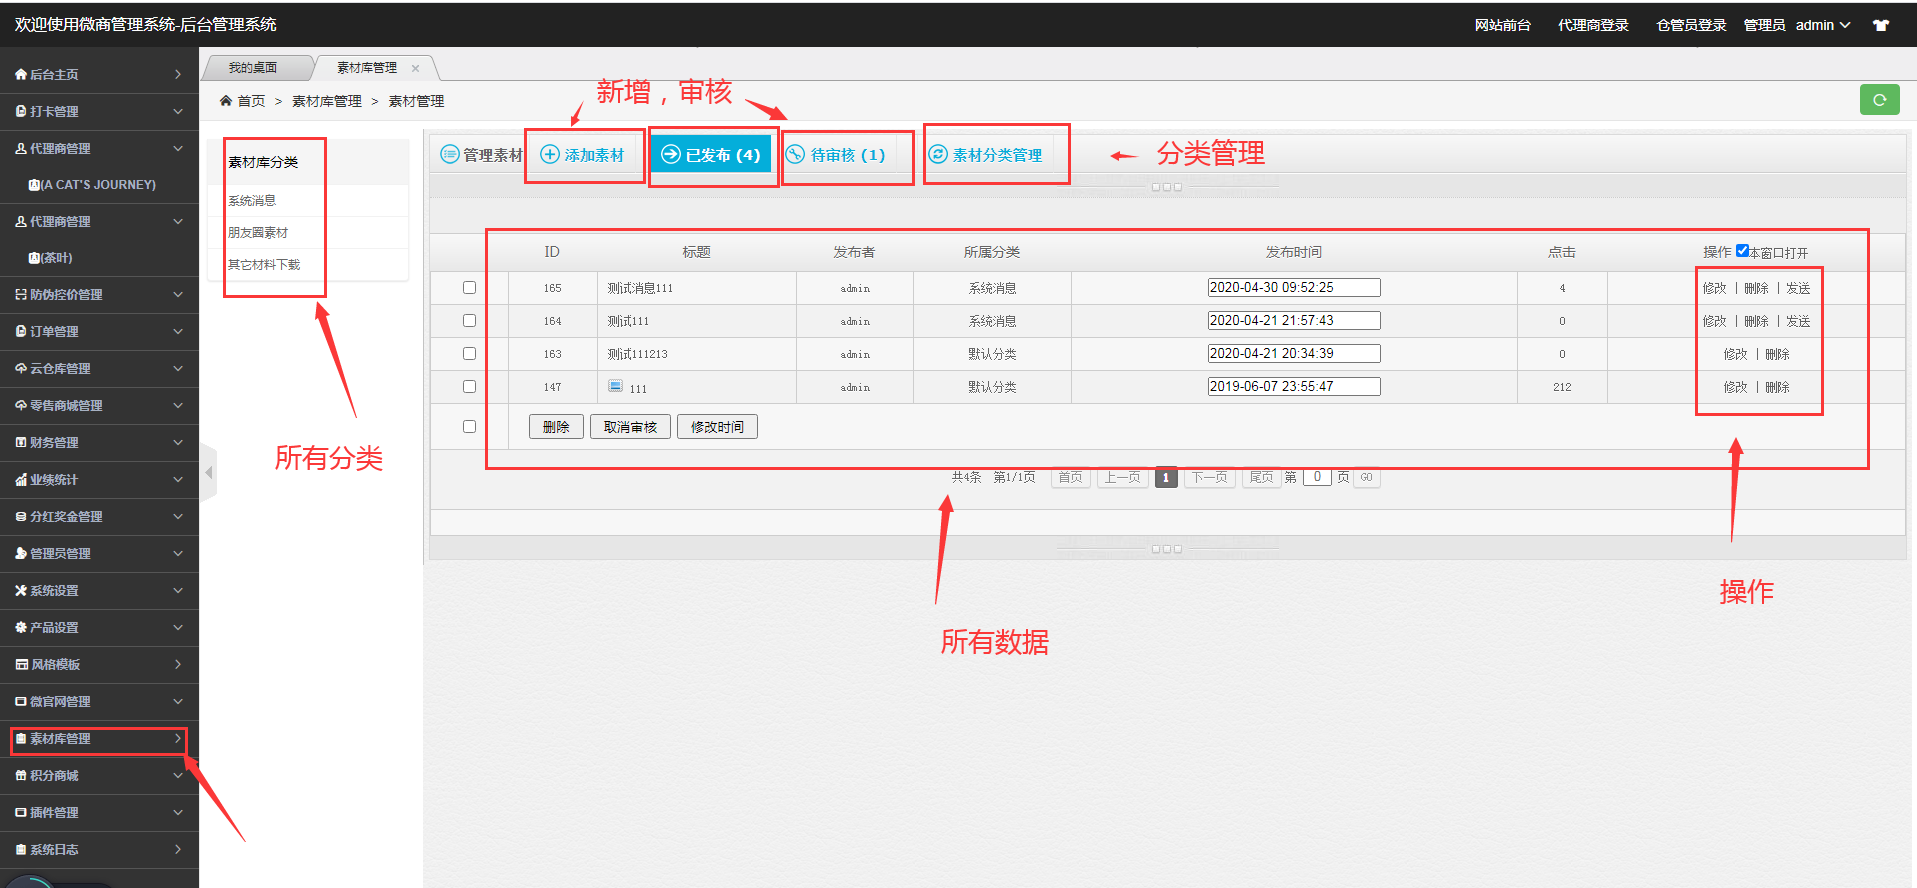Viewport: 1917px width, 888px height.
Task: Click the home icon in breadcrumb
Action: 226,100
